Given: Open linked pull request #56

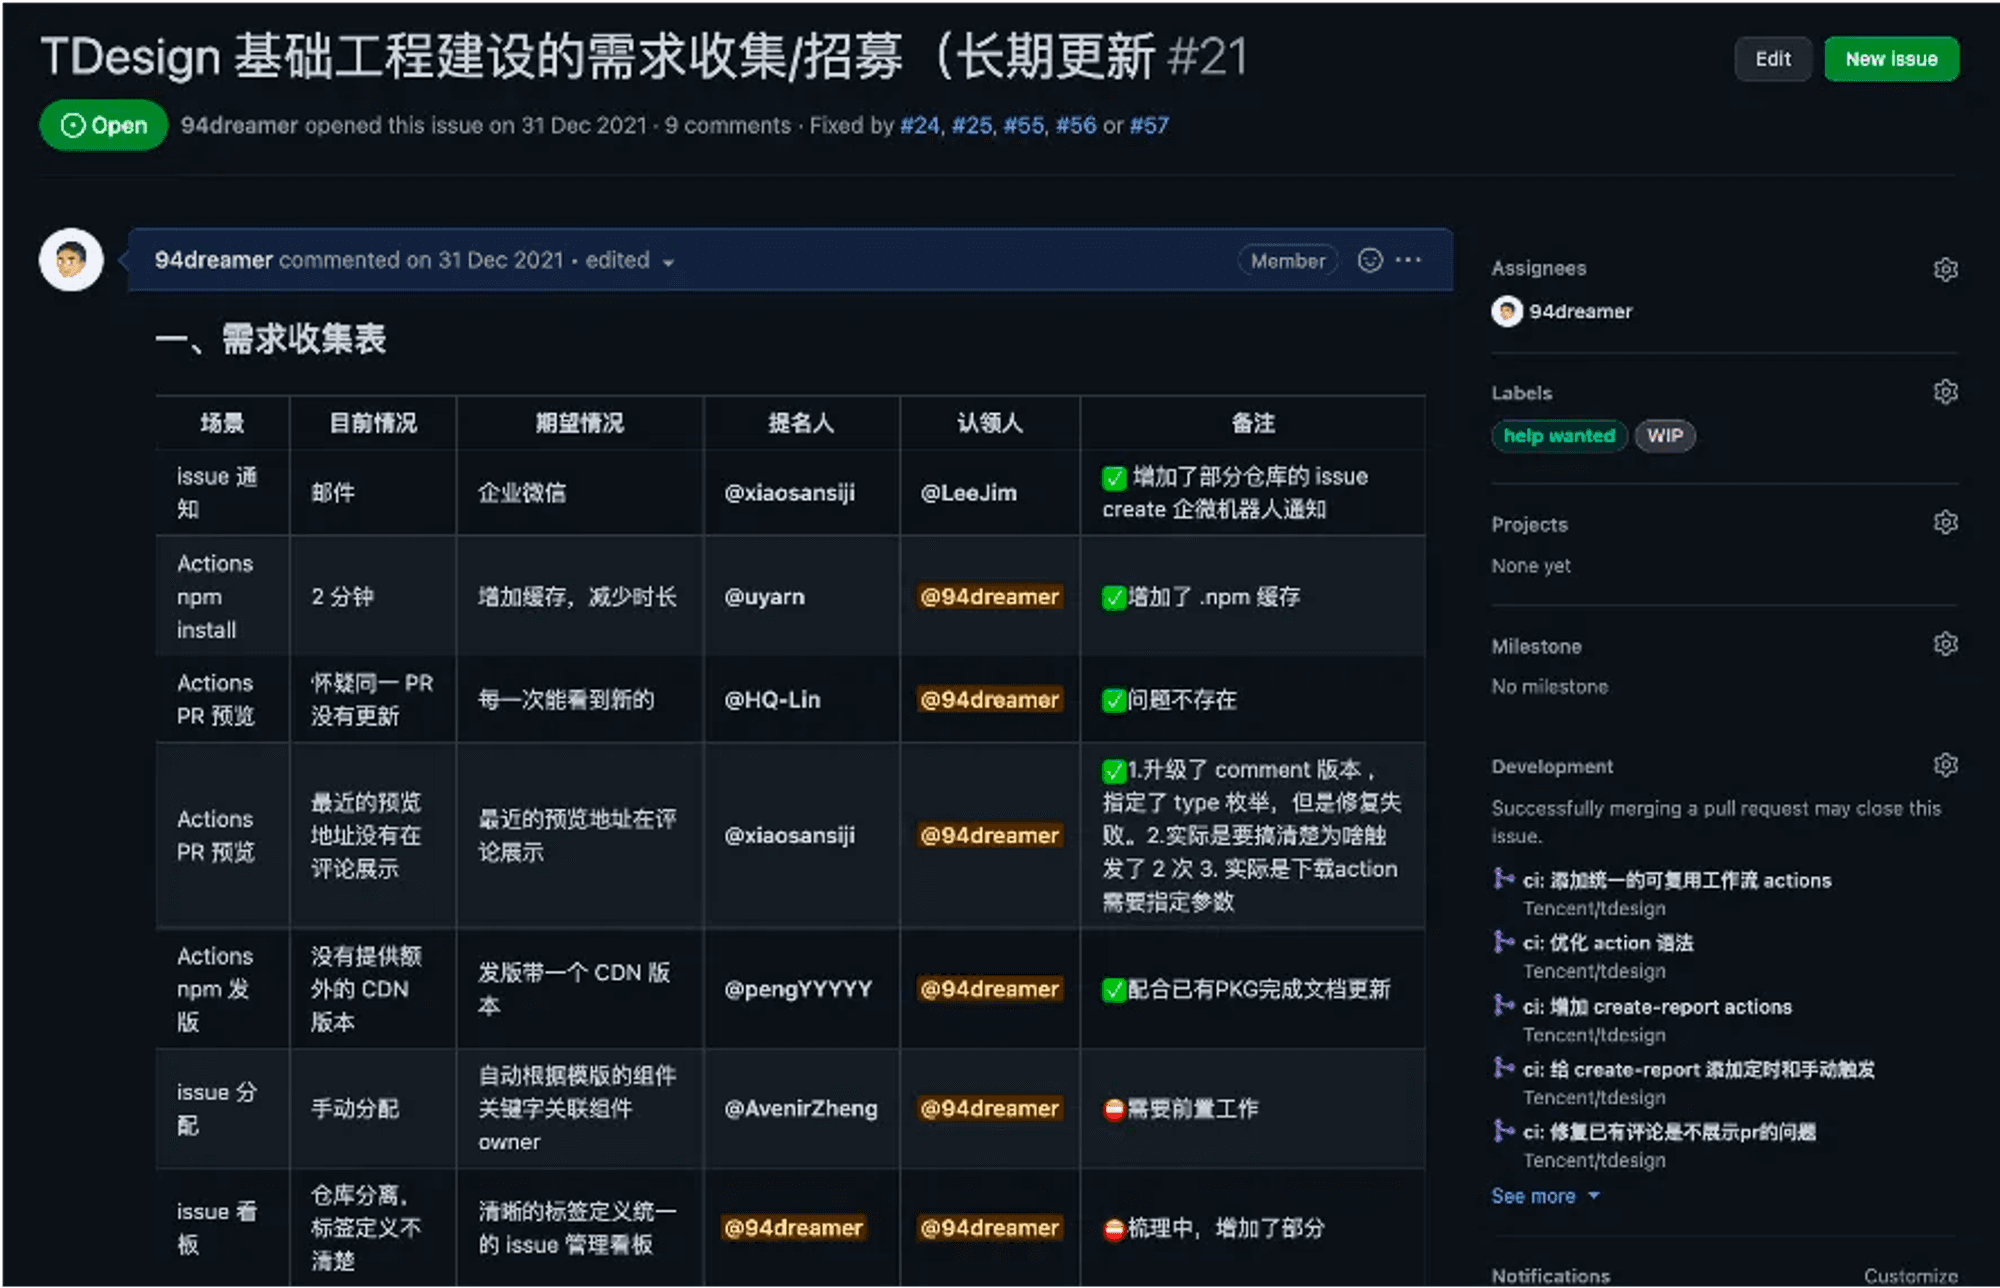Looking at the screenshot, I should coord(1076,125).
